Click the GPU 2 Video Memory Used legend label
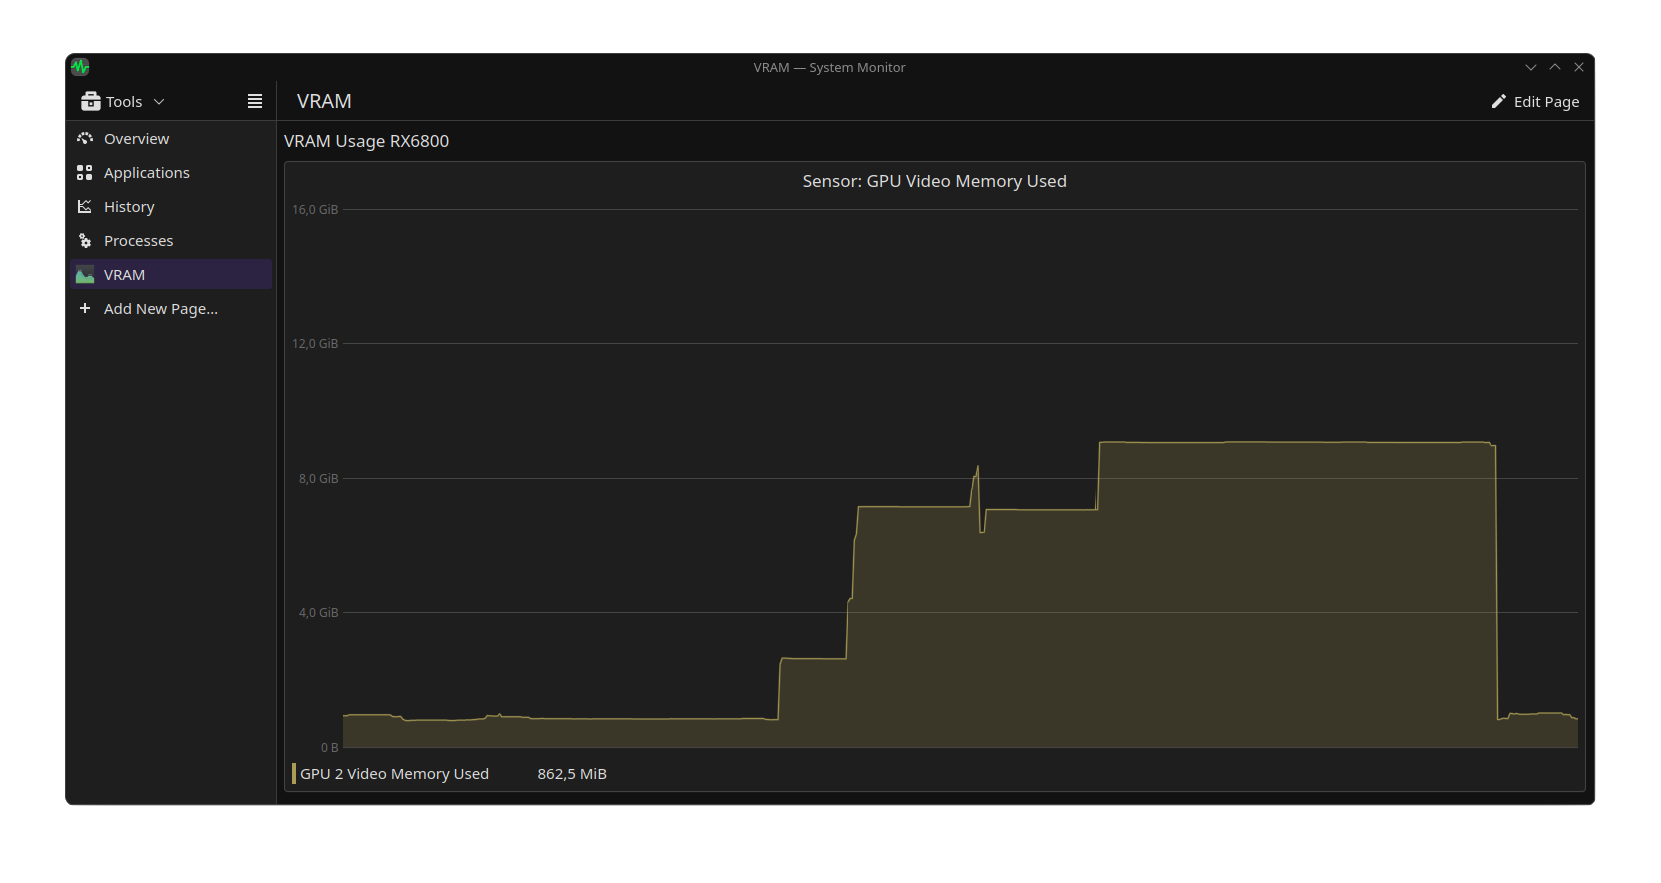Screen dimensions: 1661x883 [394, 774]
